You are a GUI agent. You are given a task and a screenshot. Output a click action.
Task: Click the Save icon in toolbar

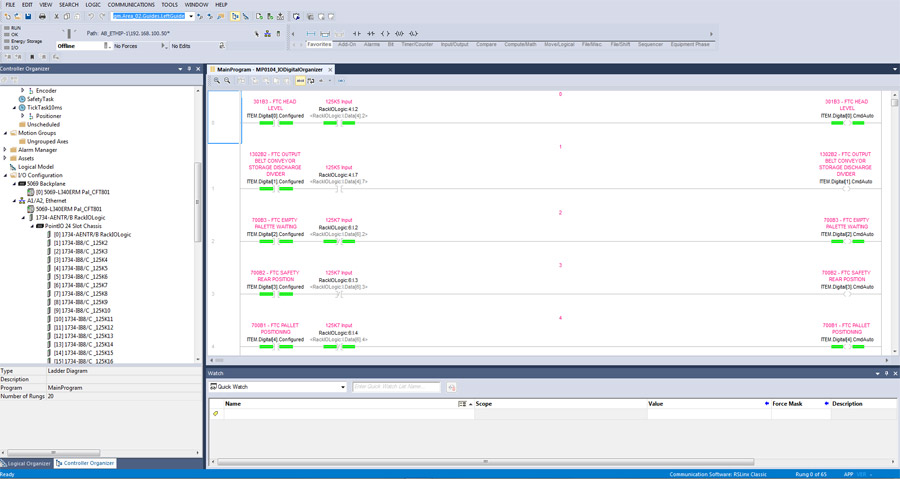(28, 16)
